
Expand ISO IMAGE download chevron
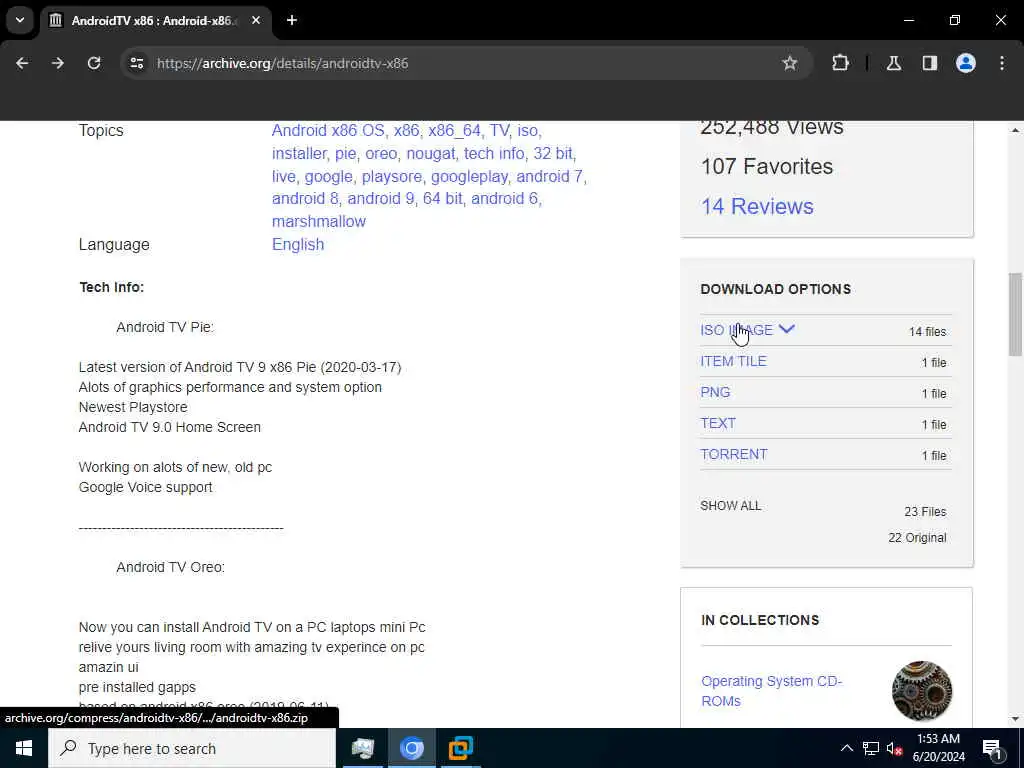(787, 329)
